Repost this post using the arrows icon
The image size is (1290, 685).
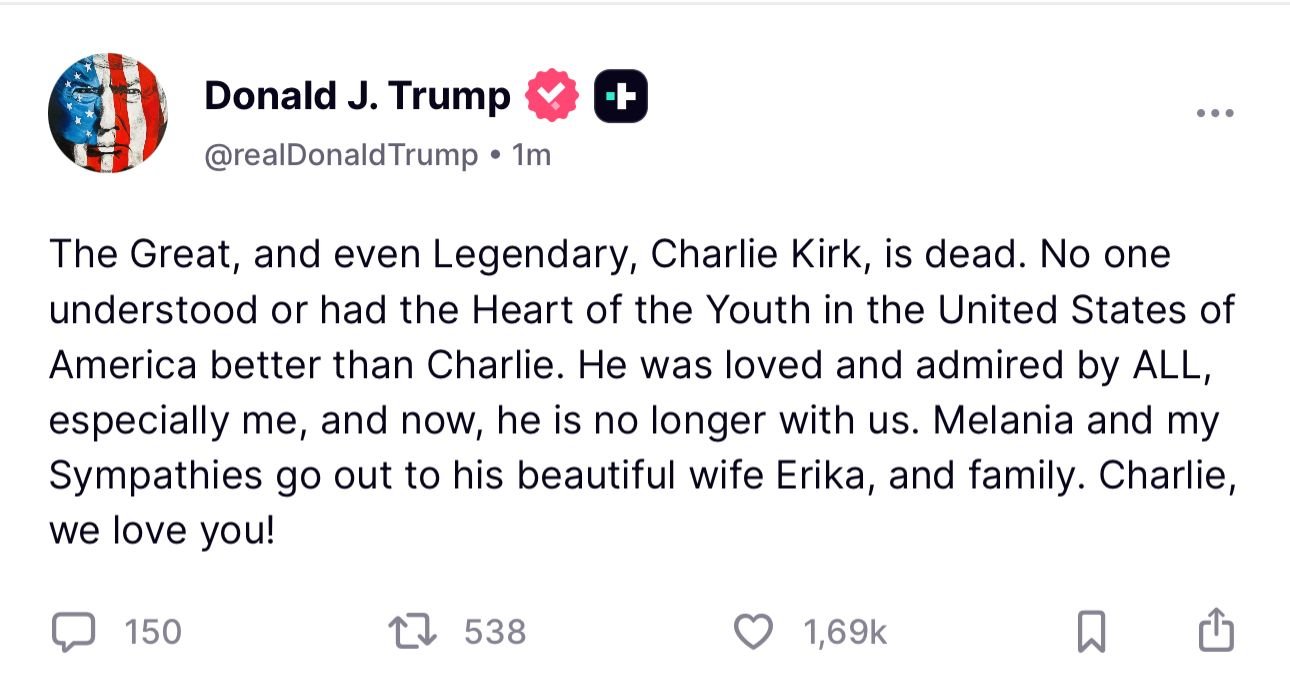pos(410,632)
